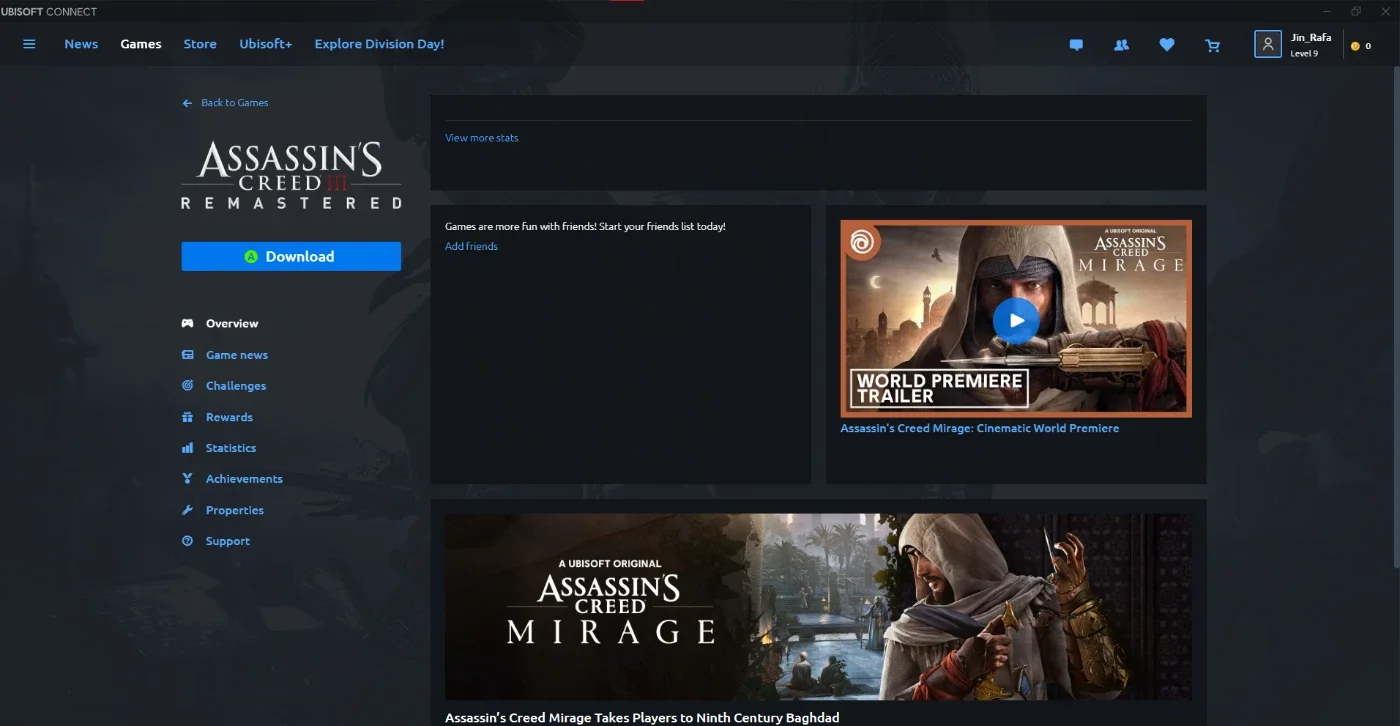The height and width of the screenshot is (726, 1400).
Task: Click the vertical scrollbar on the right edge
Action: (1395, 320)
